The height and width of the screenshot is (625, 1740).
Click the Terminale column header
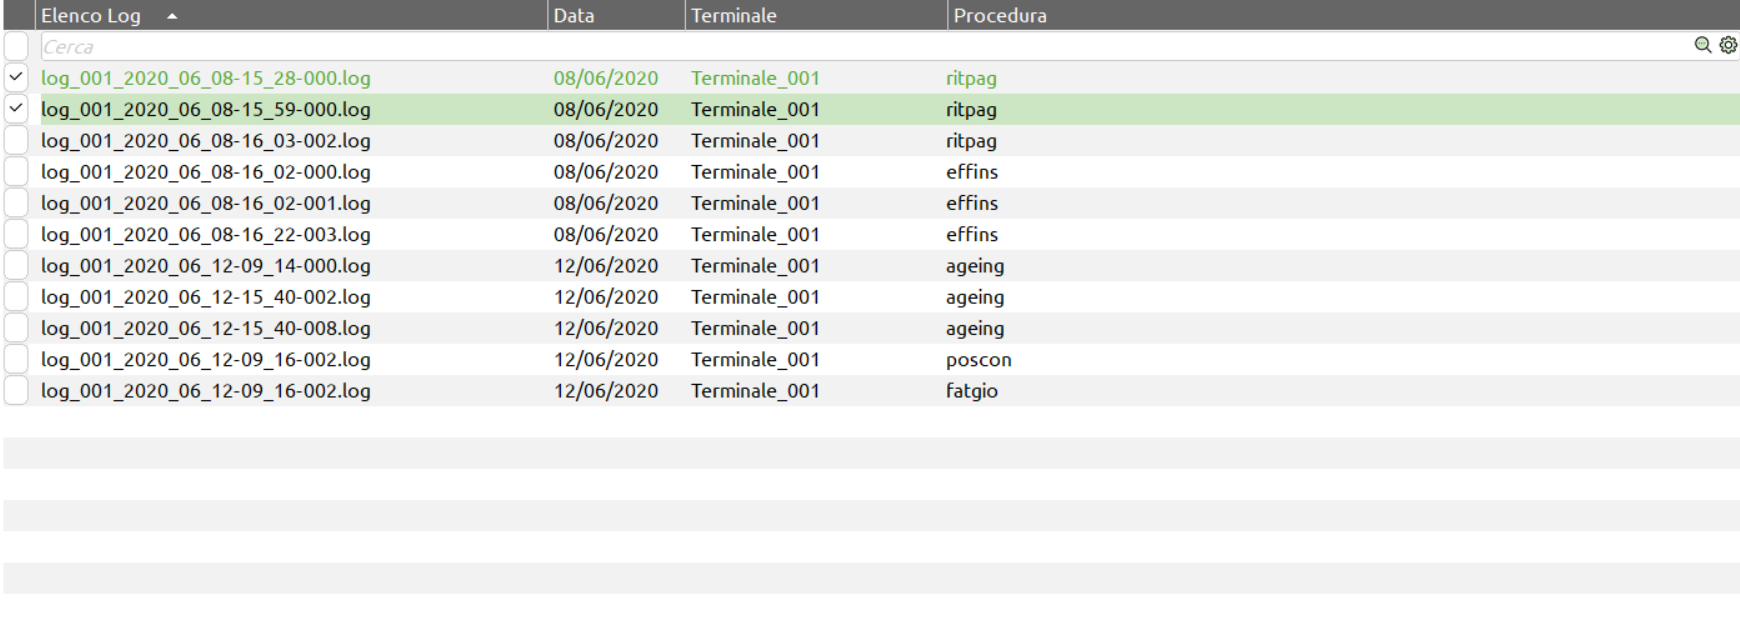pyautogui.click(x=733, y=16)
